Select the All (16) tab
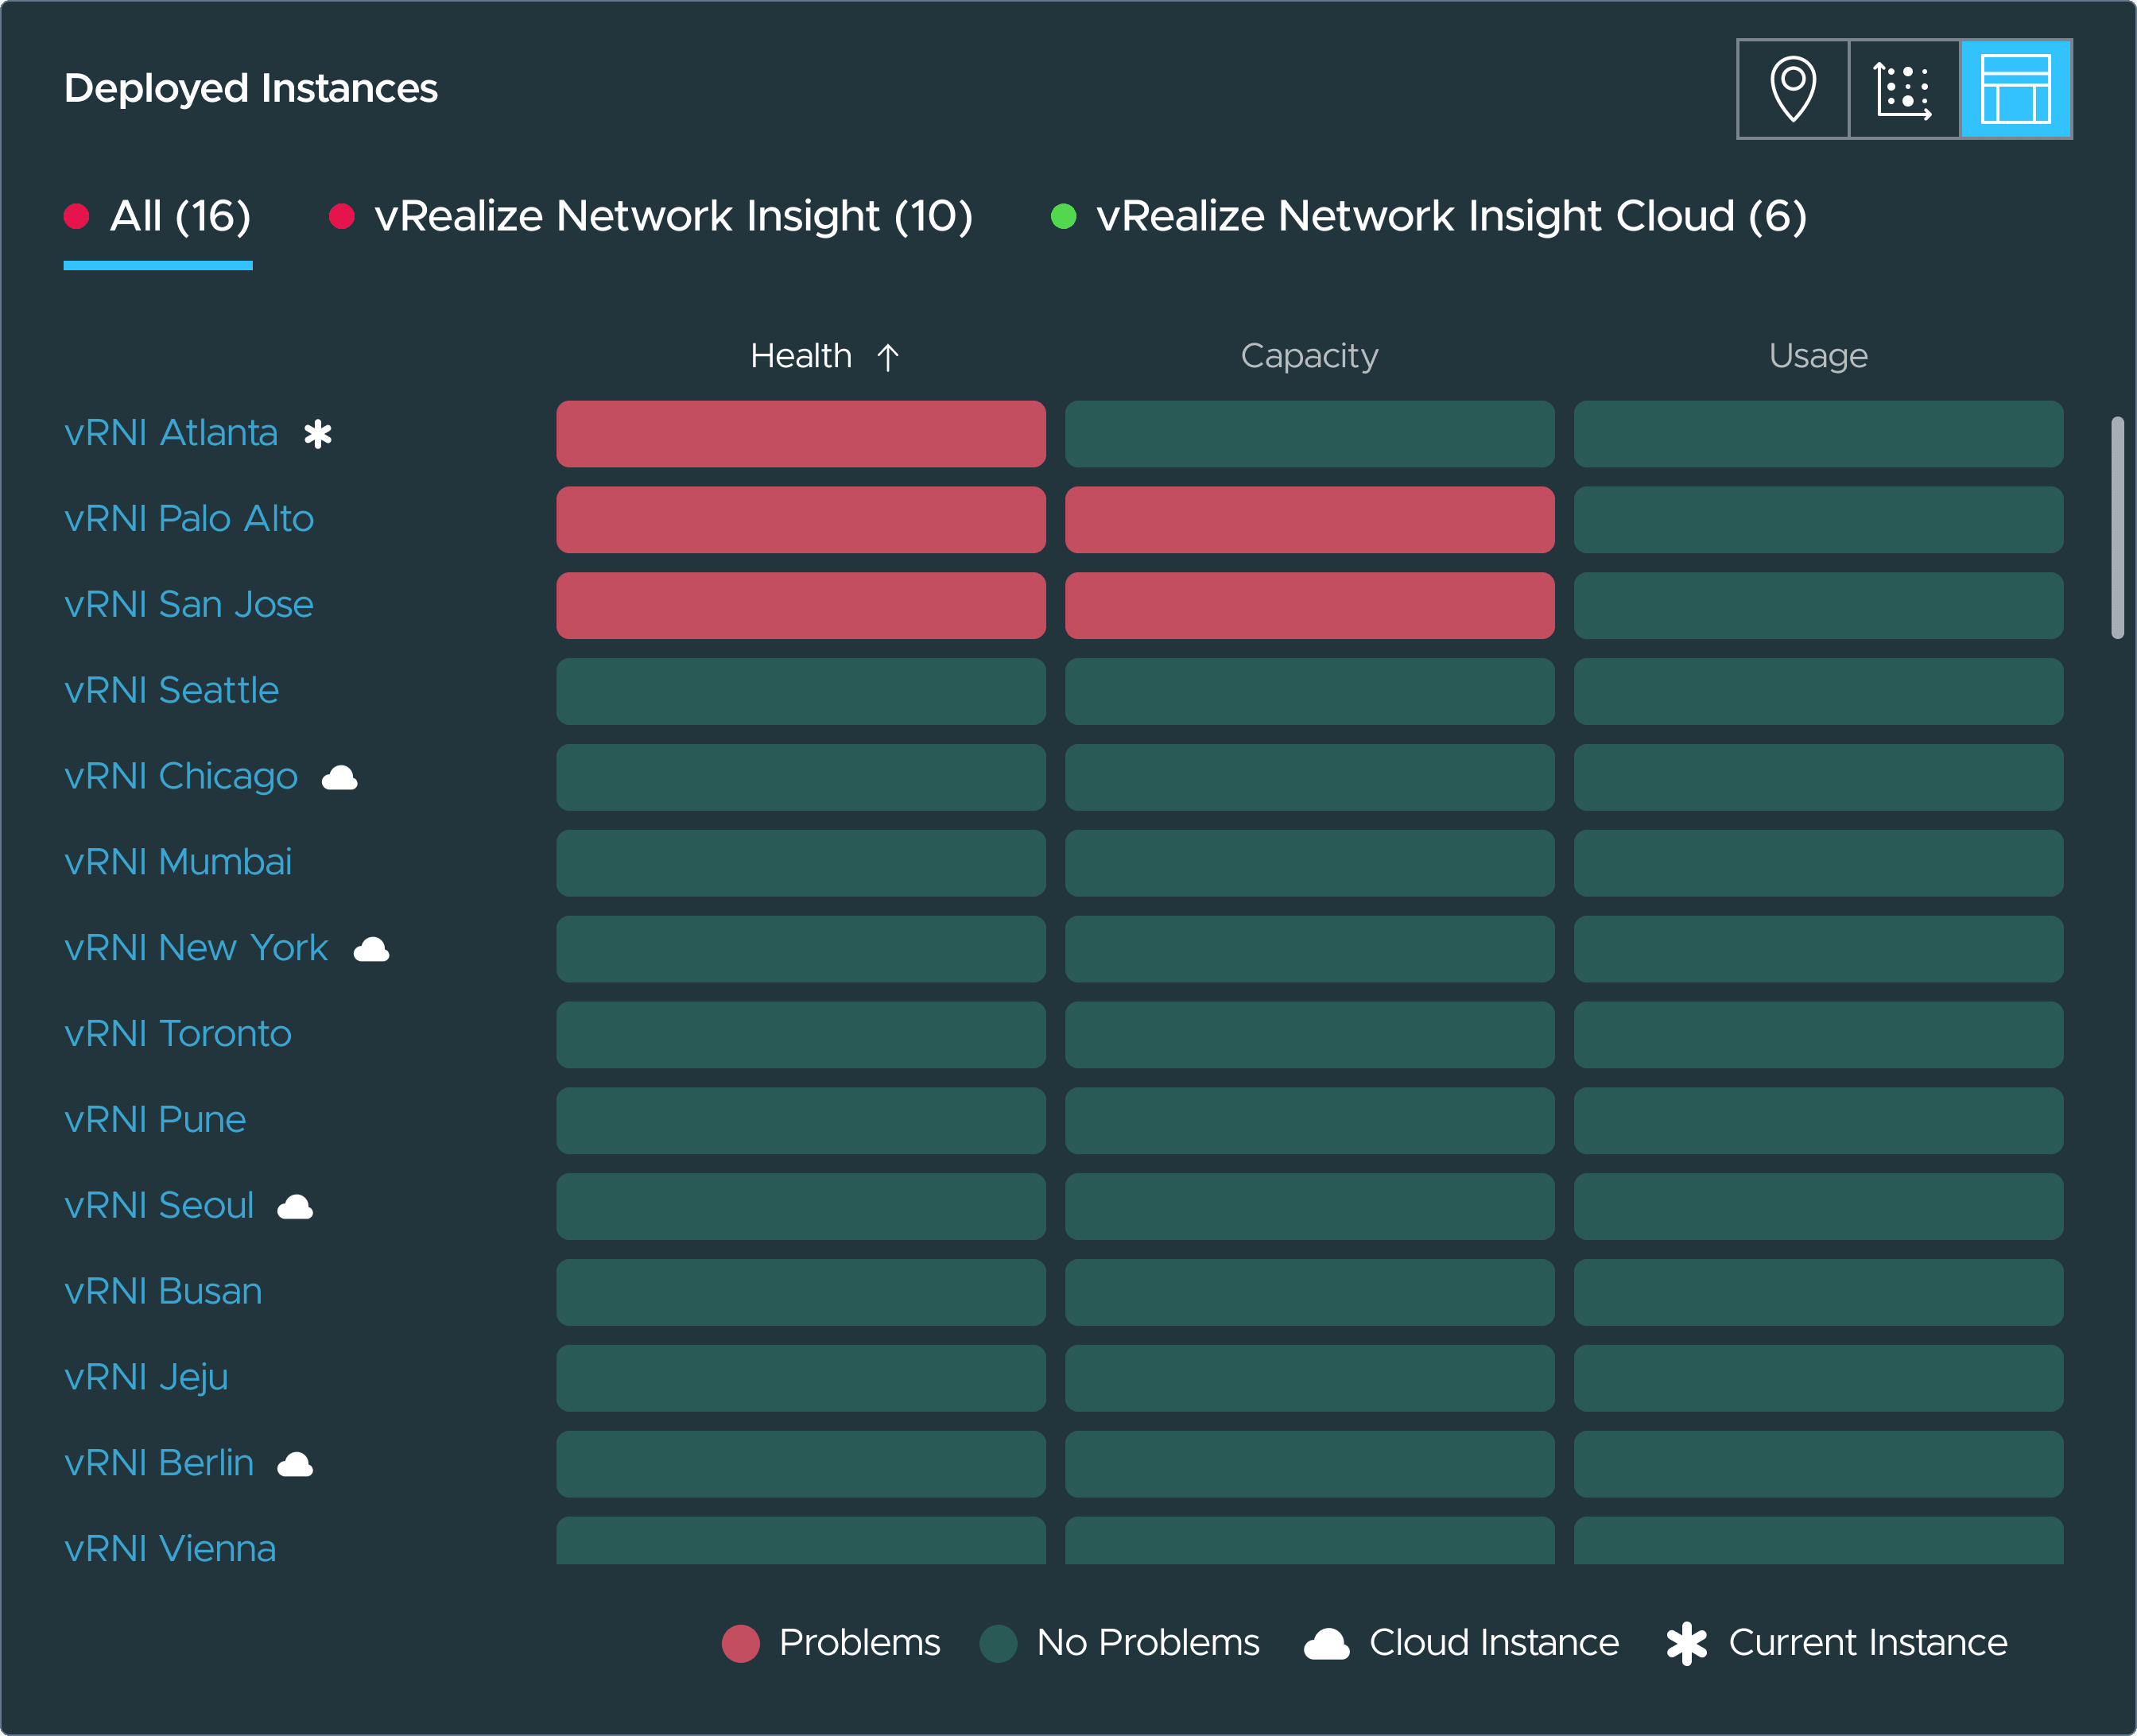Viewport: 2137px width, 1736px height. (x=158, y=217)
